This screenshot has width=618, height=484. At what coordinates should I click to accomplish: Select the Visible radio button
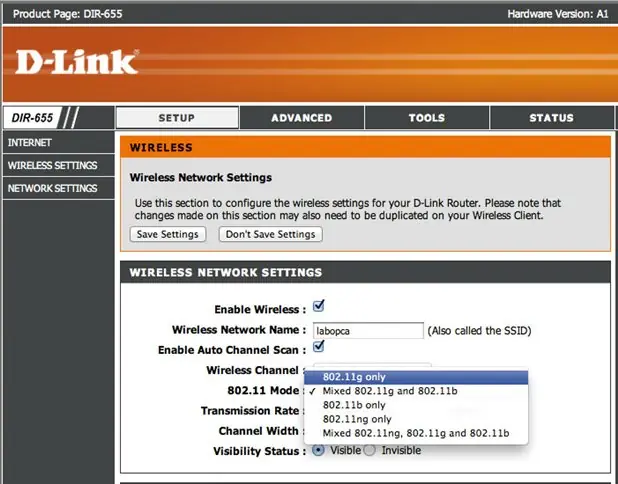coord(318,450)
